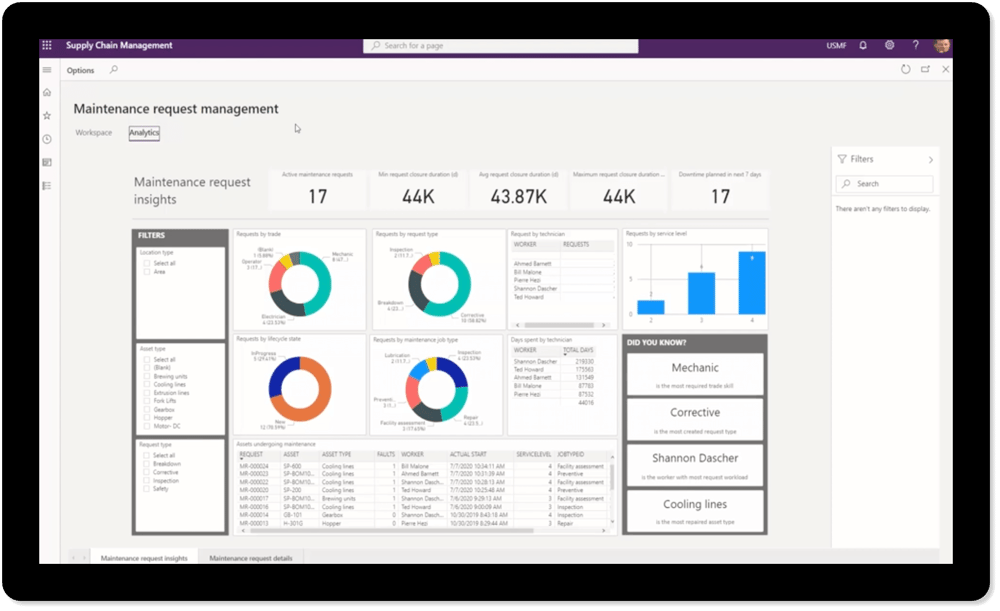Open the settings gear in the top bar
Image resolution: width=1000 pixels, height=611 pixels.
(x=889, y=45)
